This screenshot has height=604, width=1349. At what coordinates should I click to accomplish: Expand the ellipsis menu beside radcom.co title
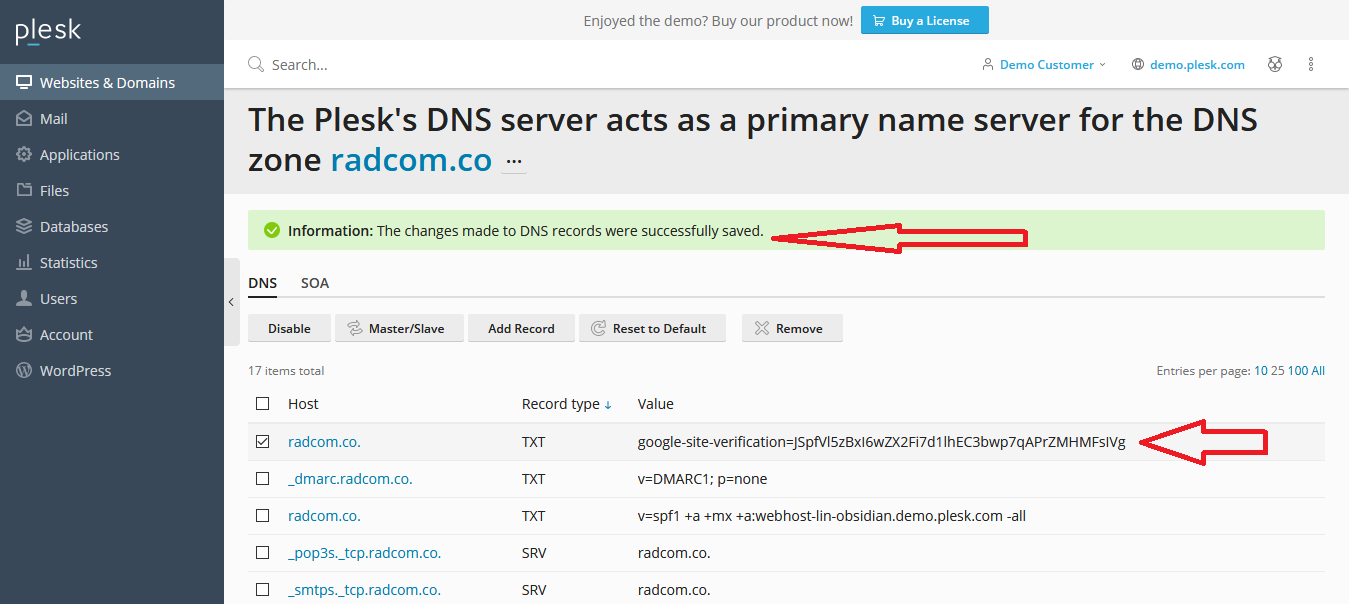514,161
